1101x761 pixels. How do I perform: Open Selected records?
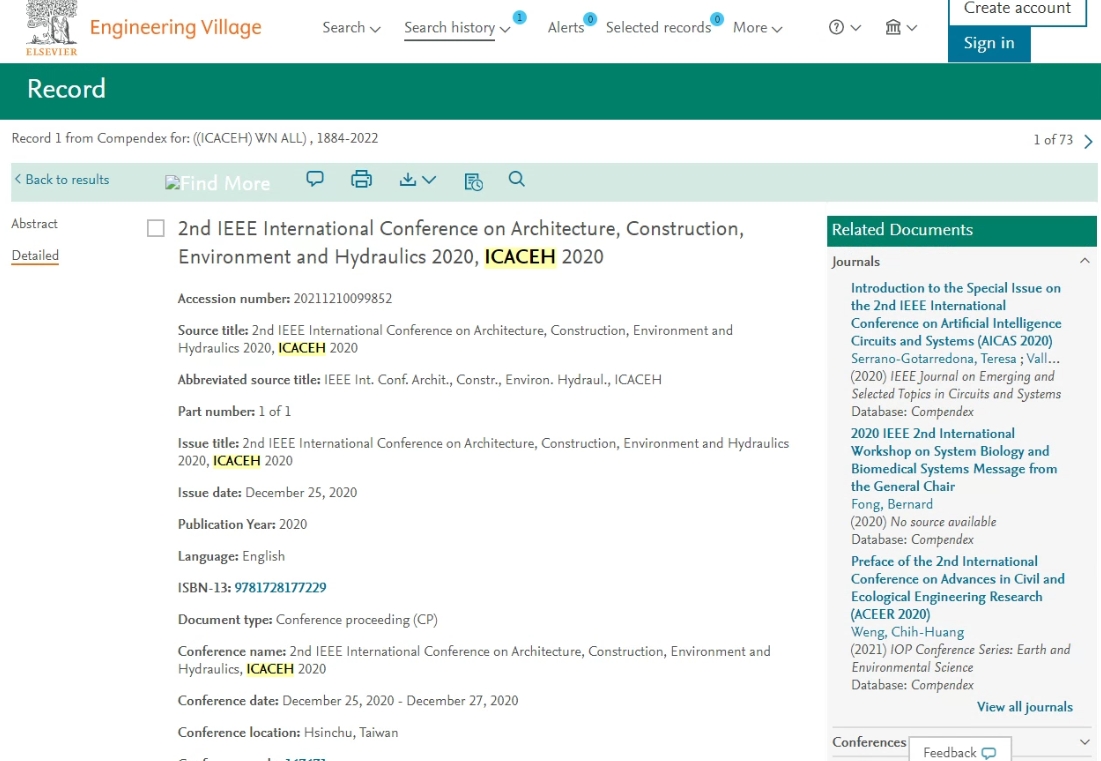click(658, 27)
